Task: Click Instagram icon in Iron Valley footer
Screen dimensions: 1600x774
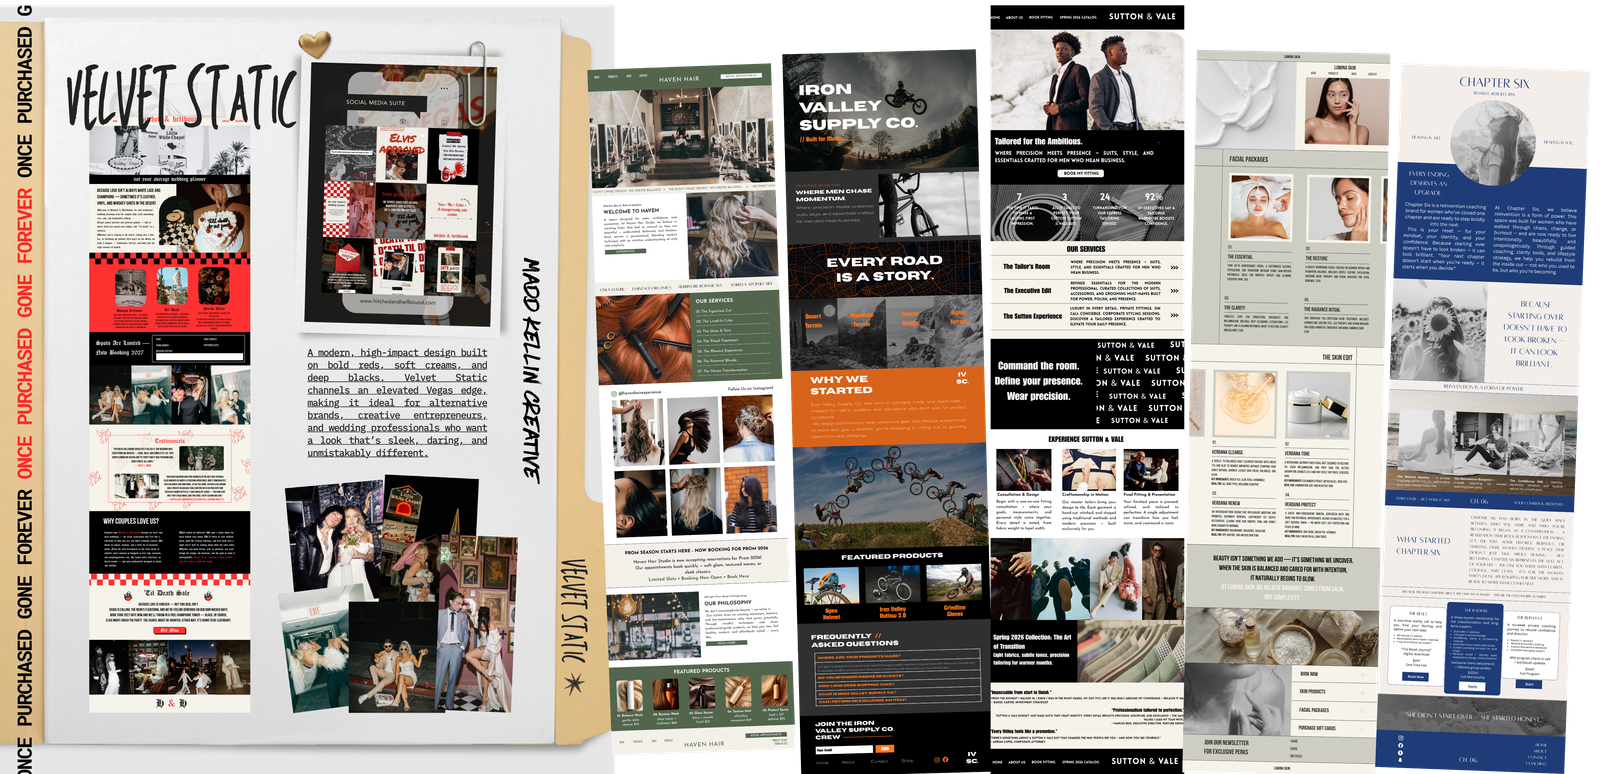Action: [937, 760]
